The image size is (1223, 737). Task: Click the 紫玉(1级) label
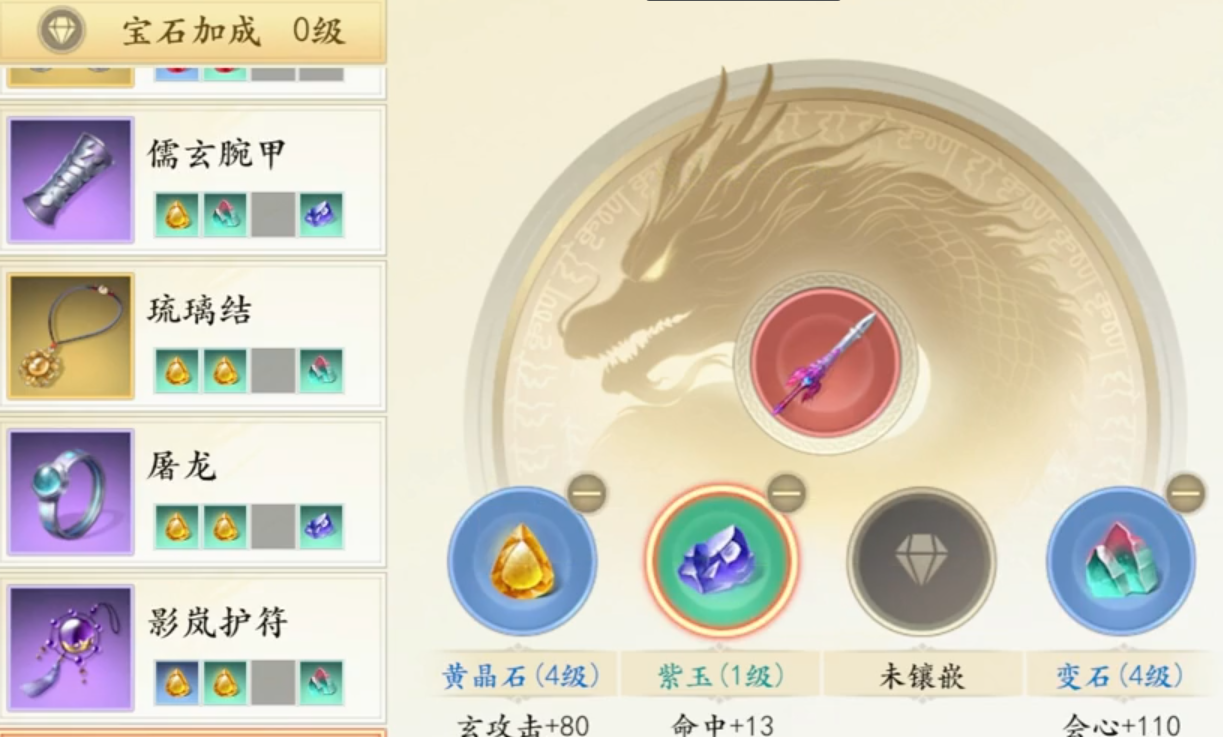click(x=721, y=677)
